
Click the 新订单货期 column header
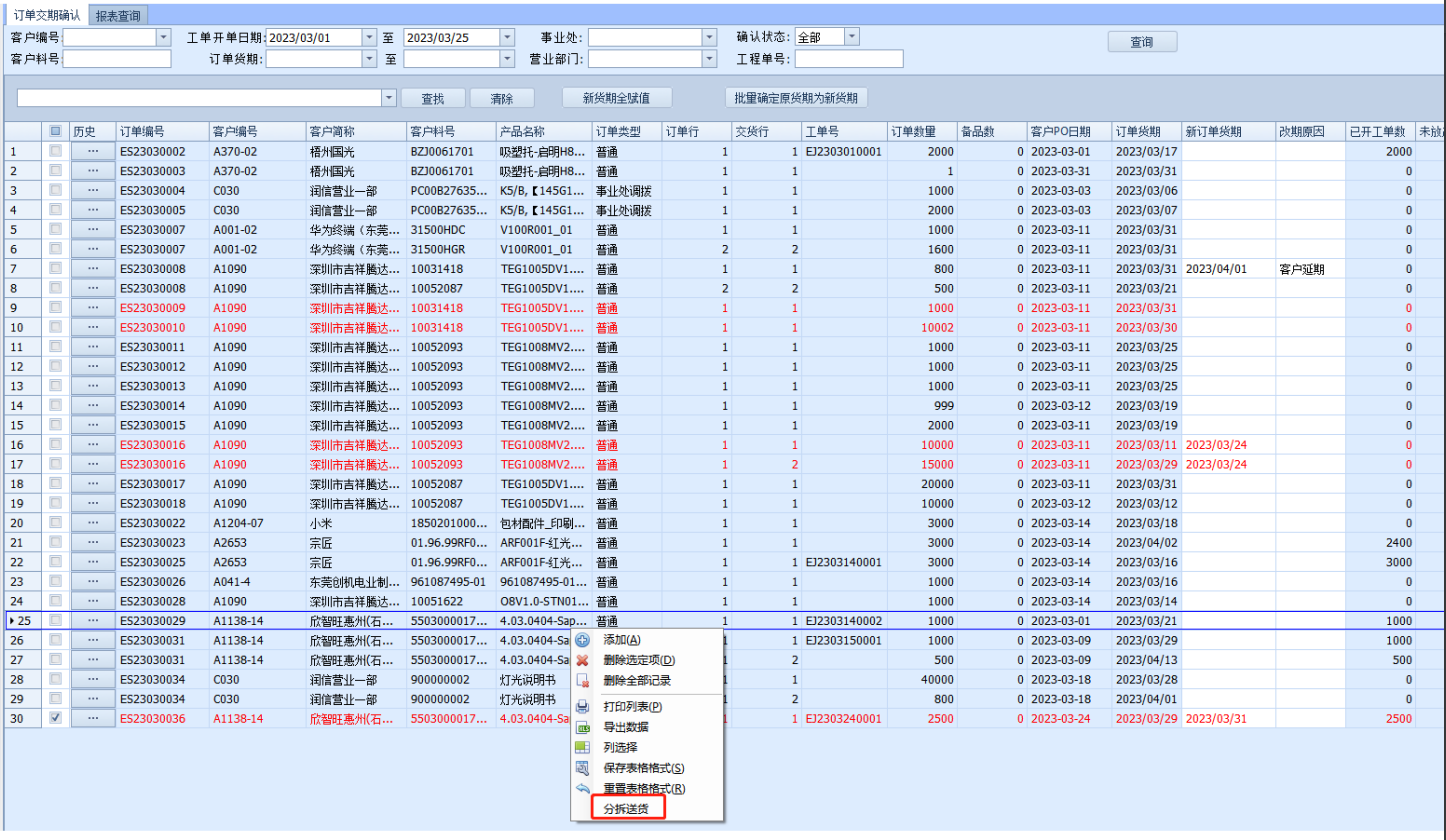1228,132
